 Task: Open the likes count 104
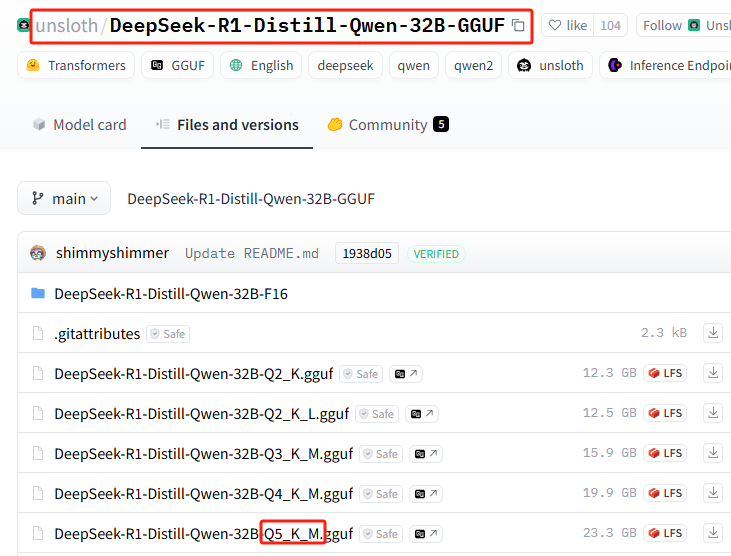point(610,25)
